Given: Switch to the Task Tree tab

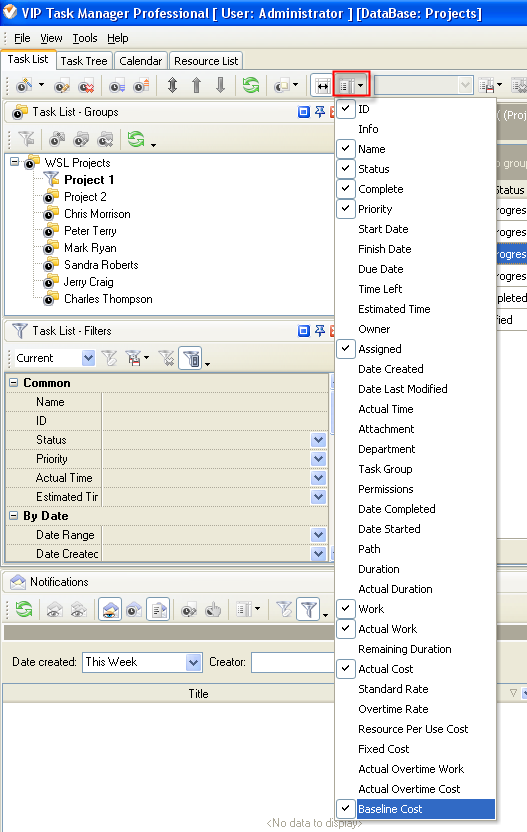Looking at the screenshot, I should point(84,61).
